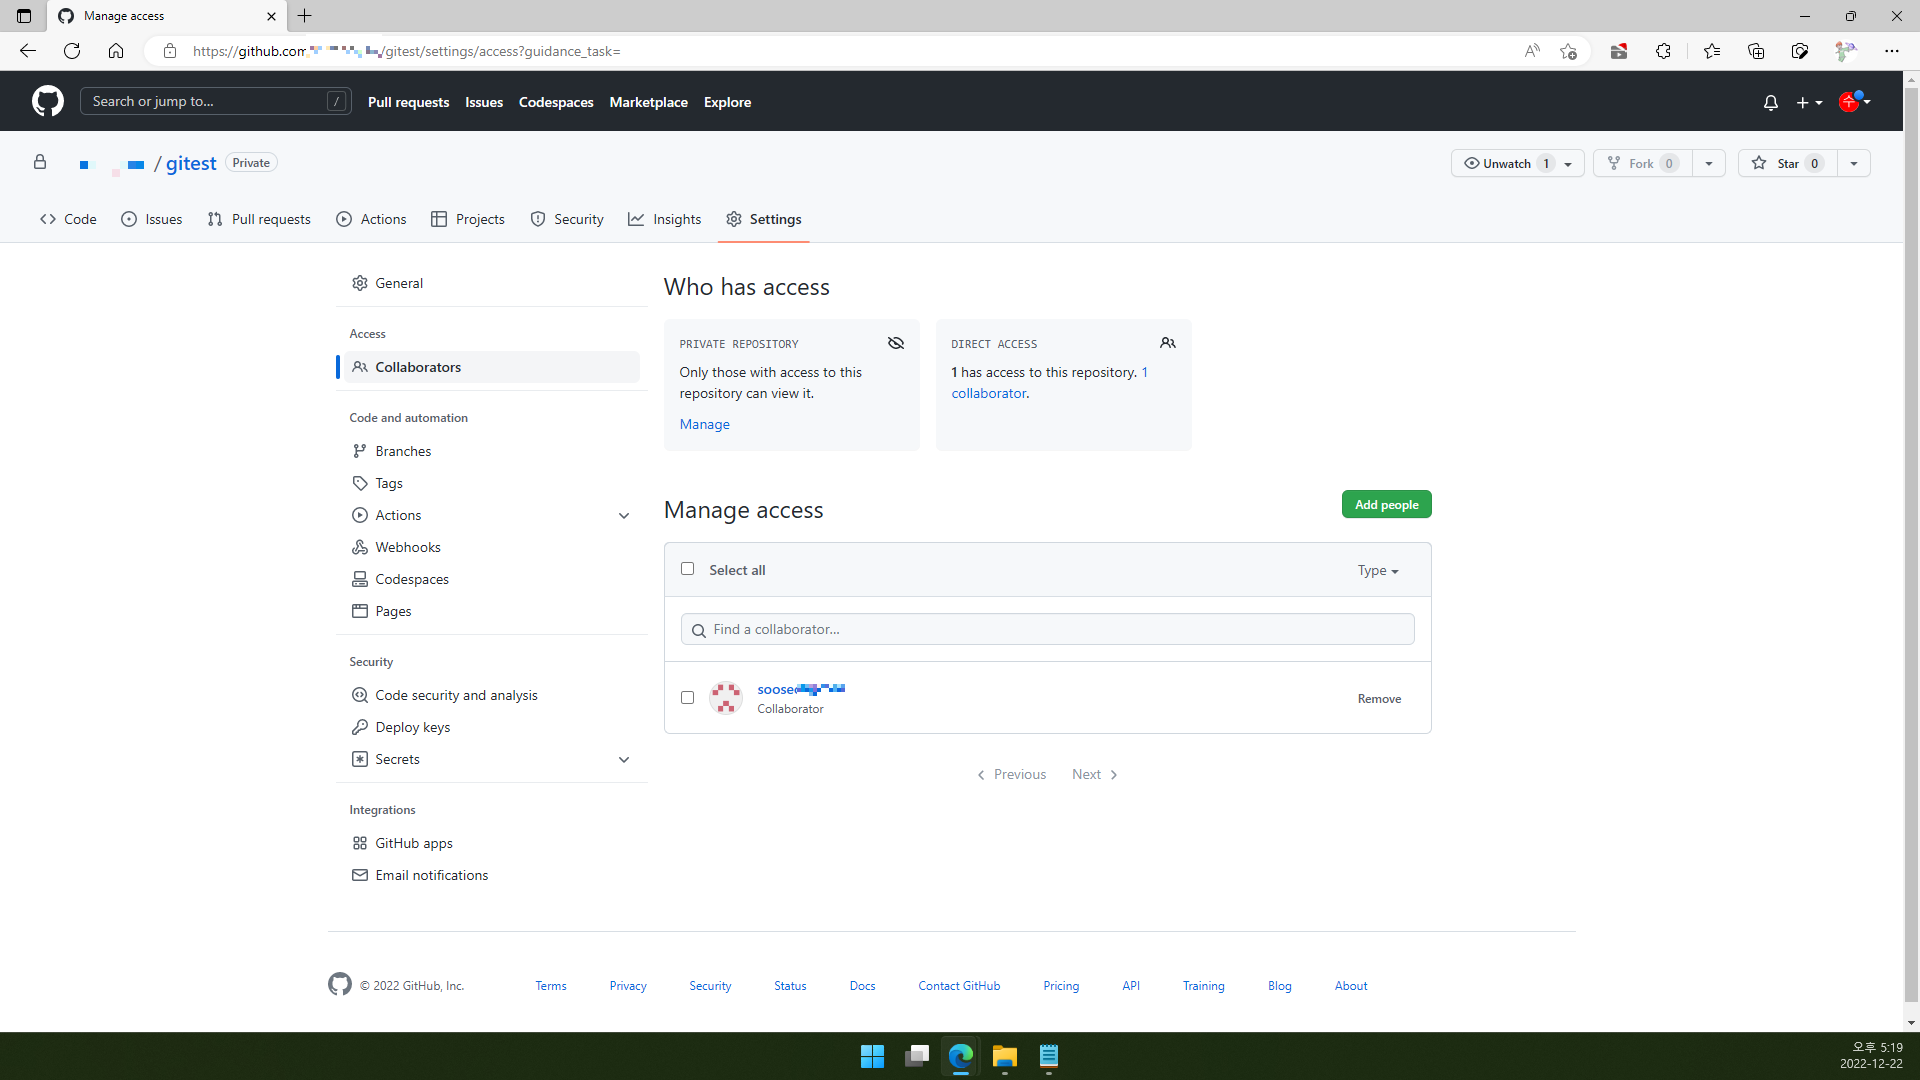Open Windows Start menu
Image resolution: width=1920 pixels, height=1080 pixels.
pyautogui.click(x=872, y=1056)
